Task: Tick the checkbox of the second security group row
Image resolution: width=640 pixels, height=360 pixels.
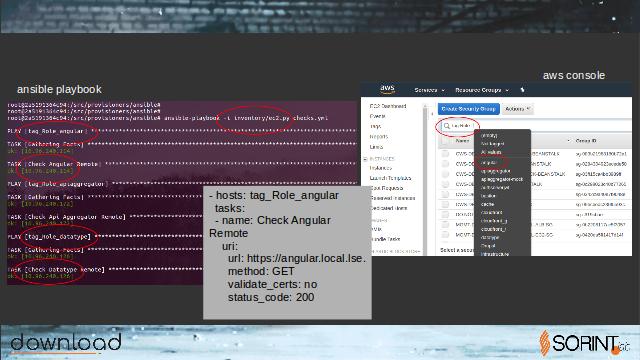Action: tap(445, 164)
